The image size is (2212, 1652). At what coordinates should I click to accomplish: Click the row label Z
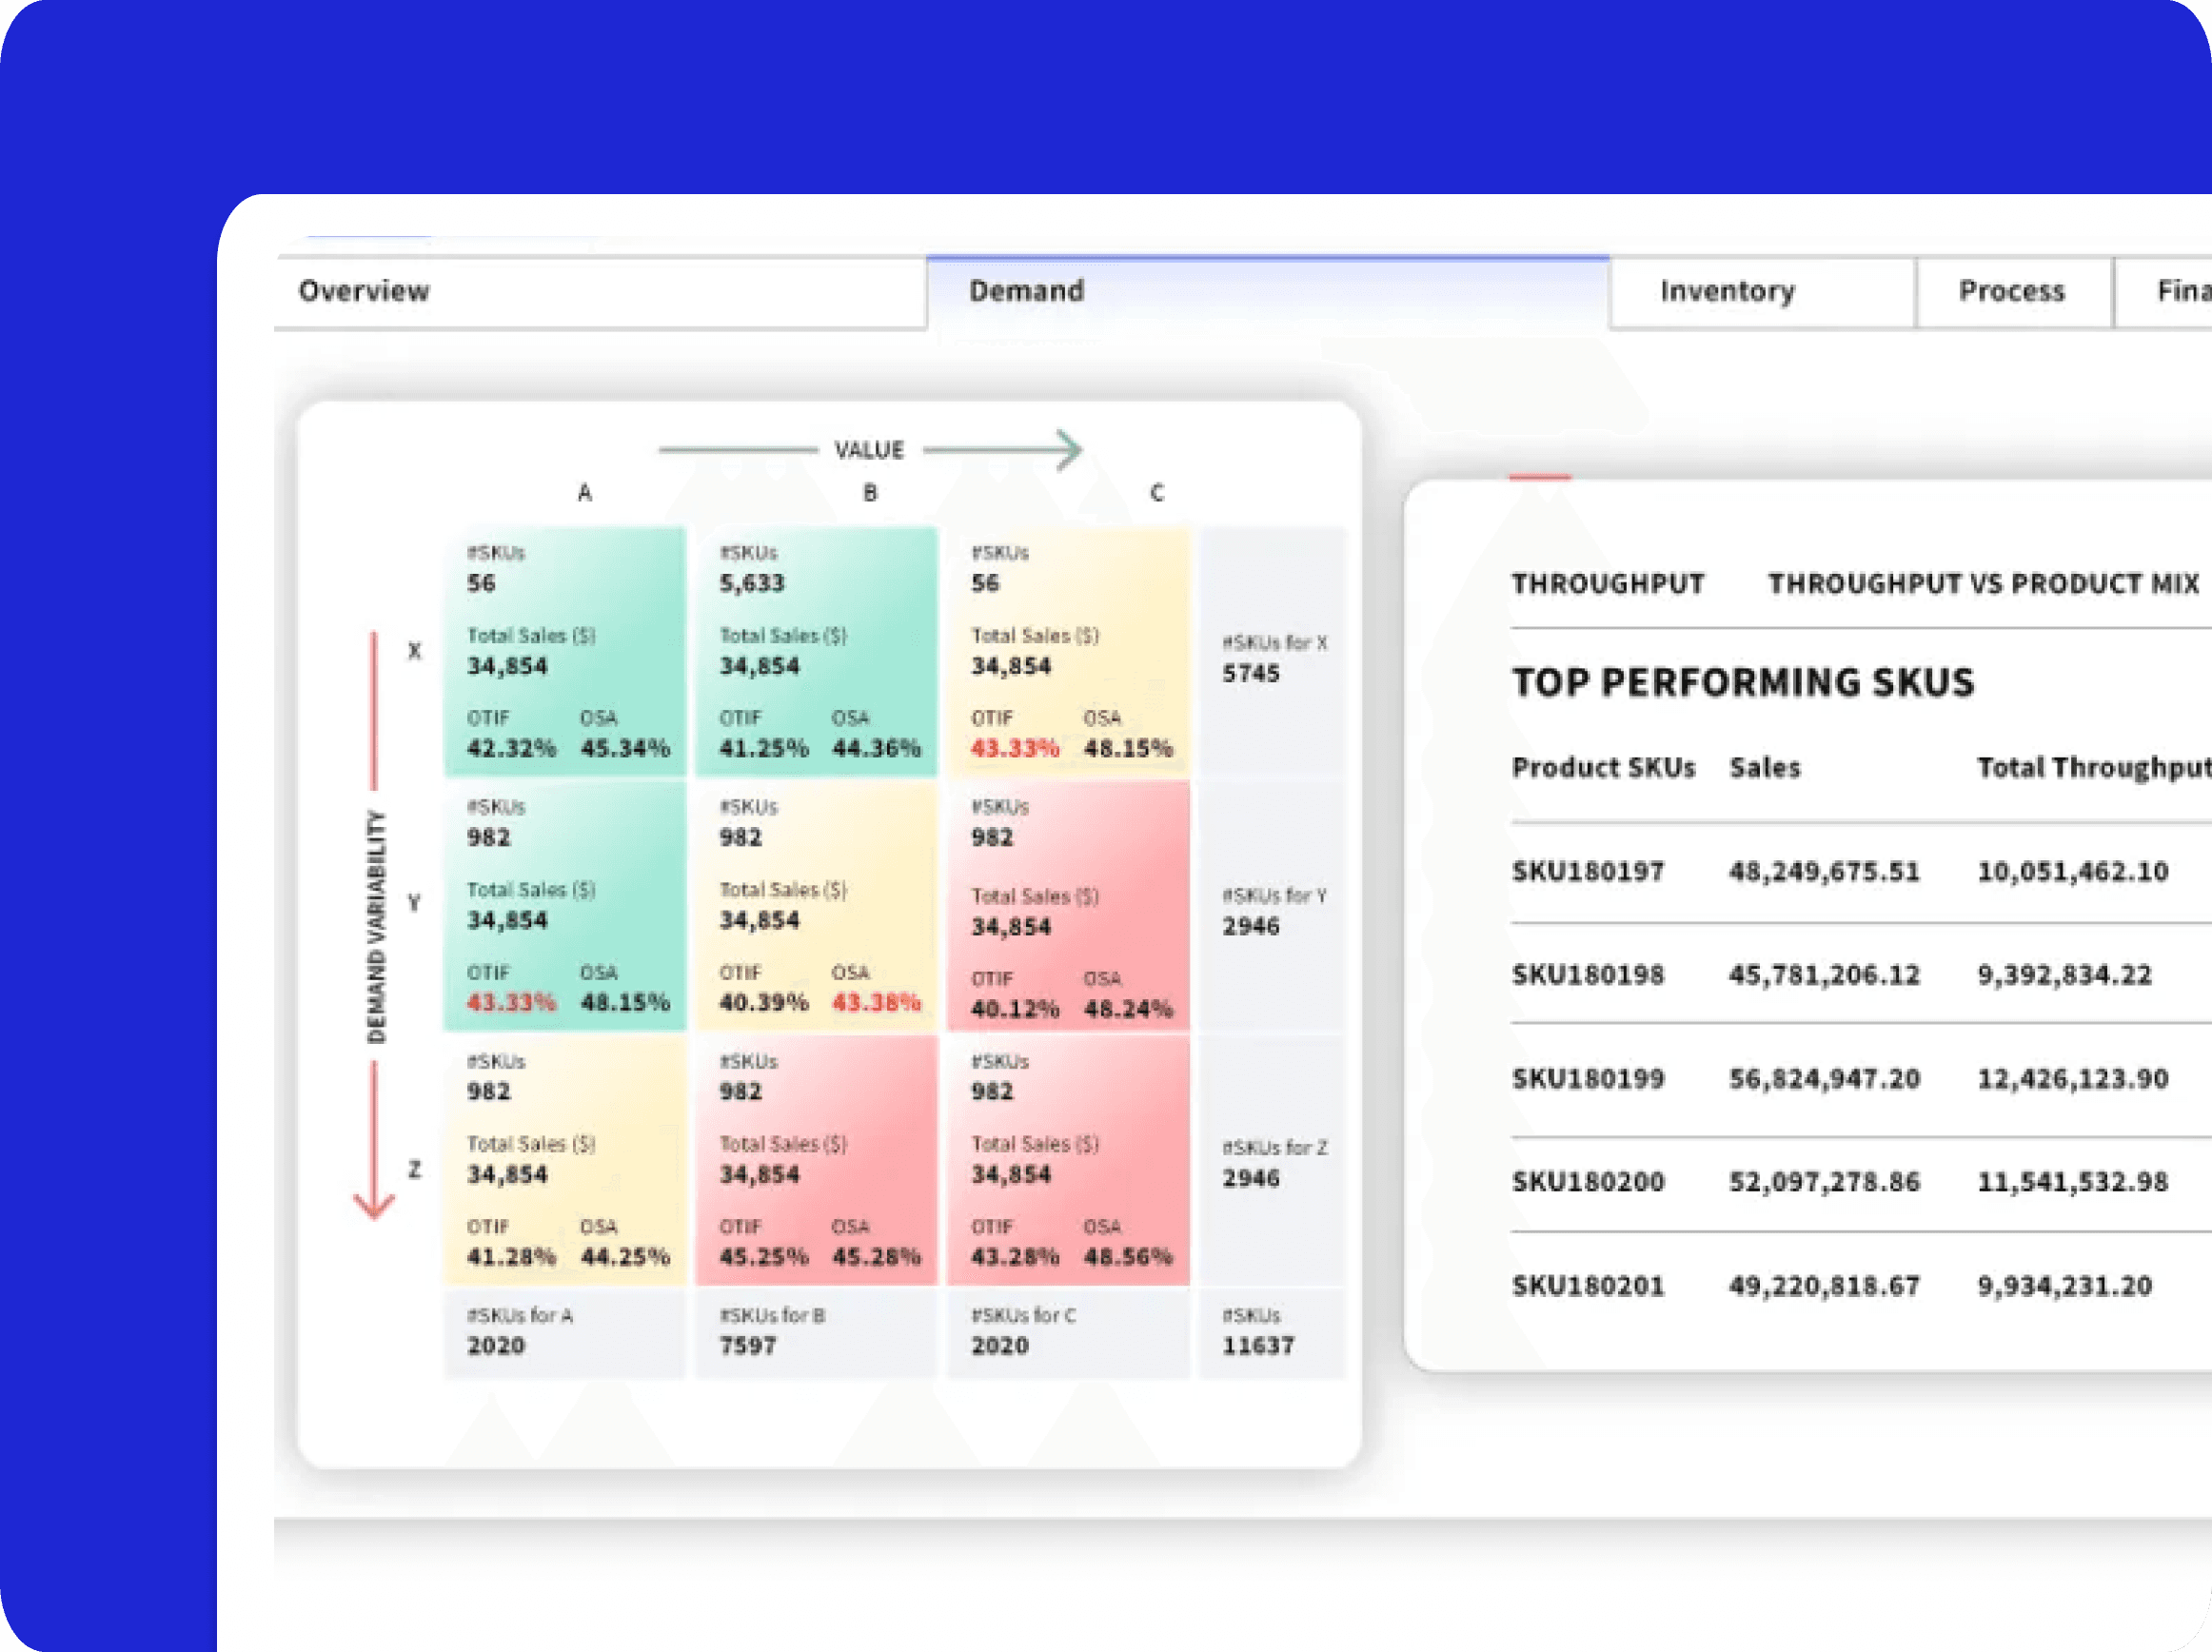click(x=415, y=1169)
